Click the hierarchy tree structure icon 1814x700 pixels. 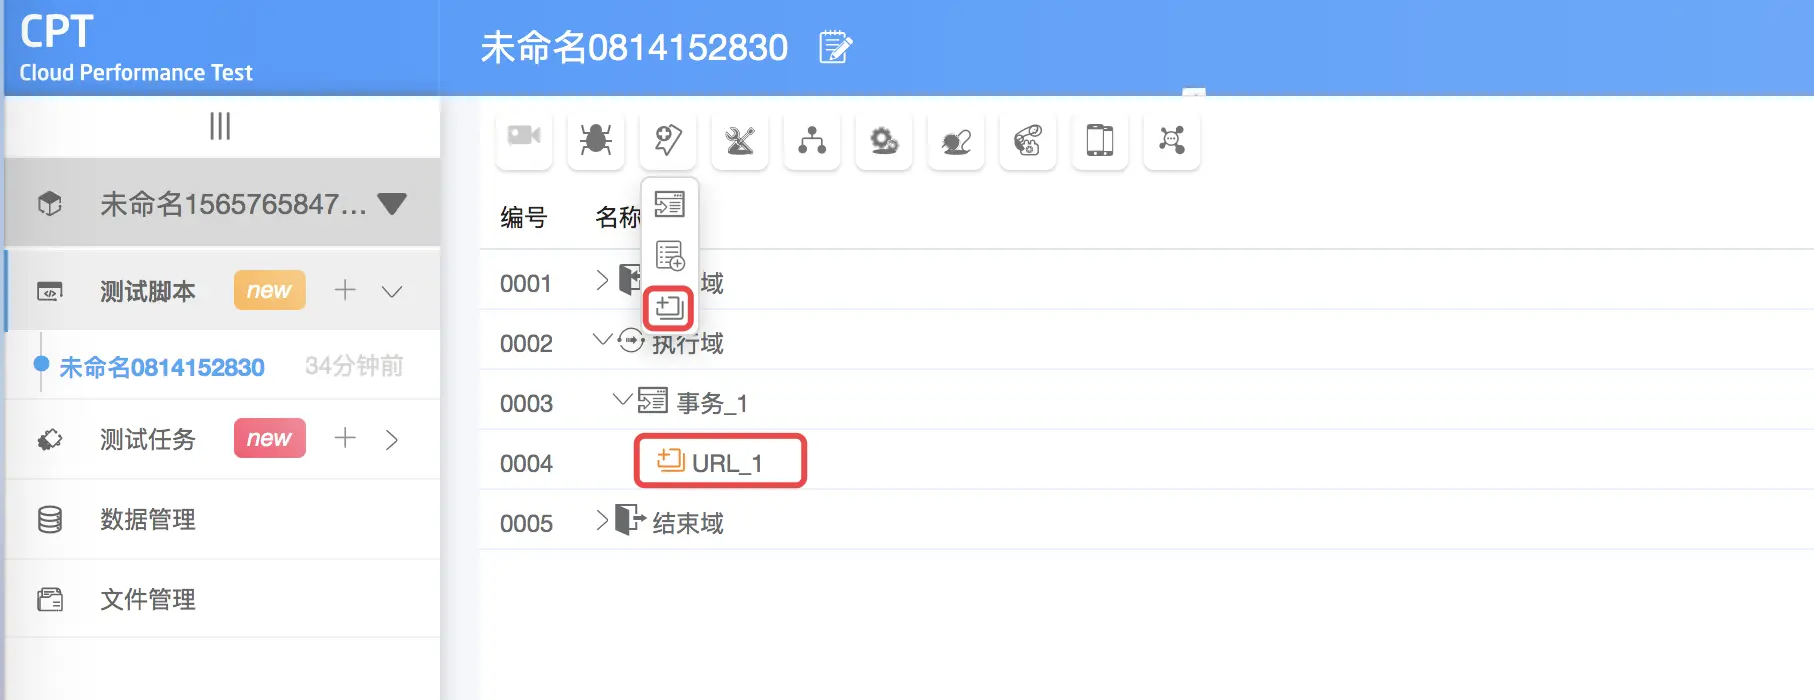812,140
